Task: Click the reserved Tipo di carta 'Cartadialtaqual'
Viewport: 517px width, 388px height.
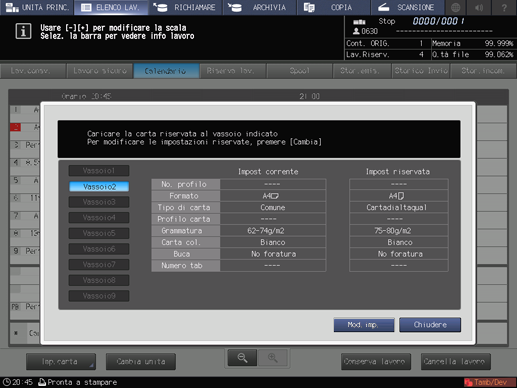Action: coord(399,207)
